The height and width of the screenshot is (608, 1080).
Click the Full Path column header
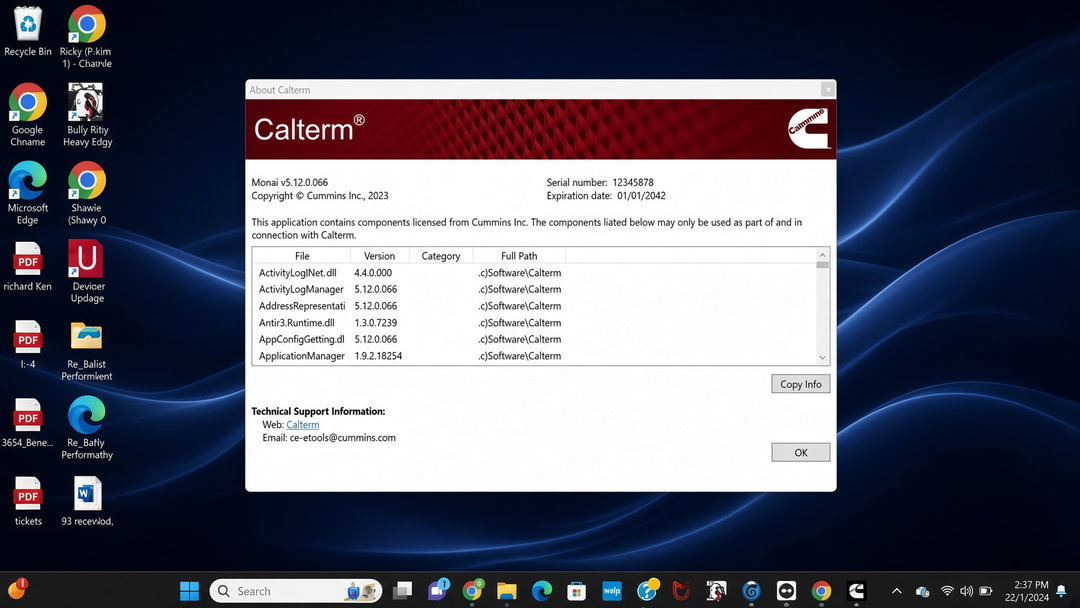click(x=519, y=255)
